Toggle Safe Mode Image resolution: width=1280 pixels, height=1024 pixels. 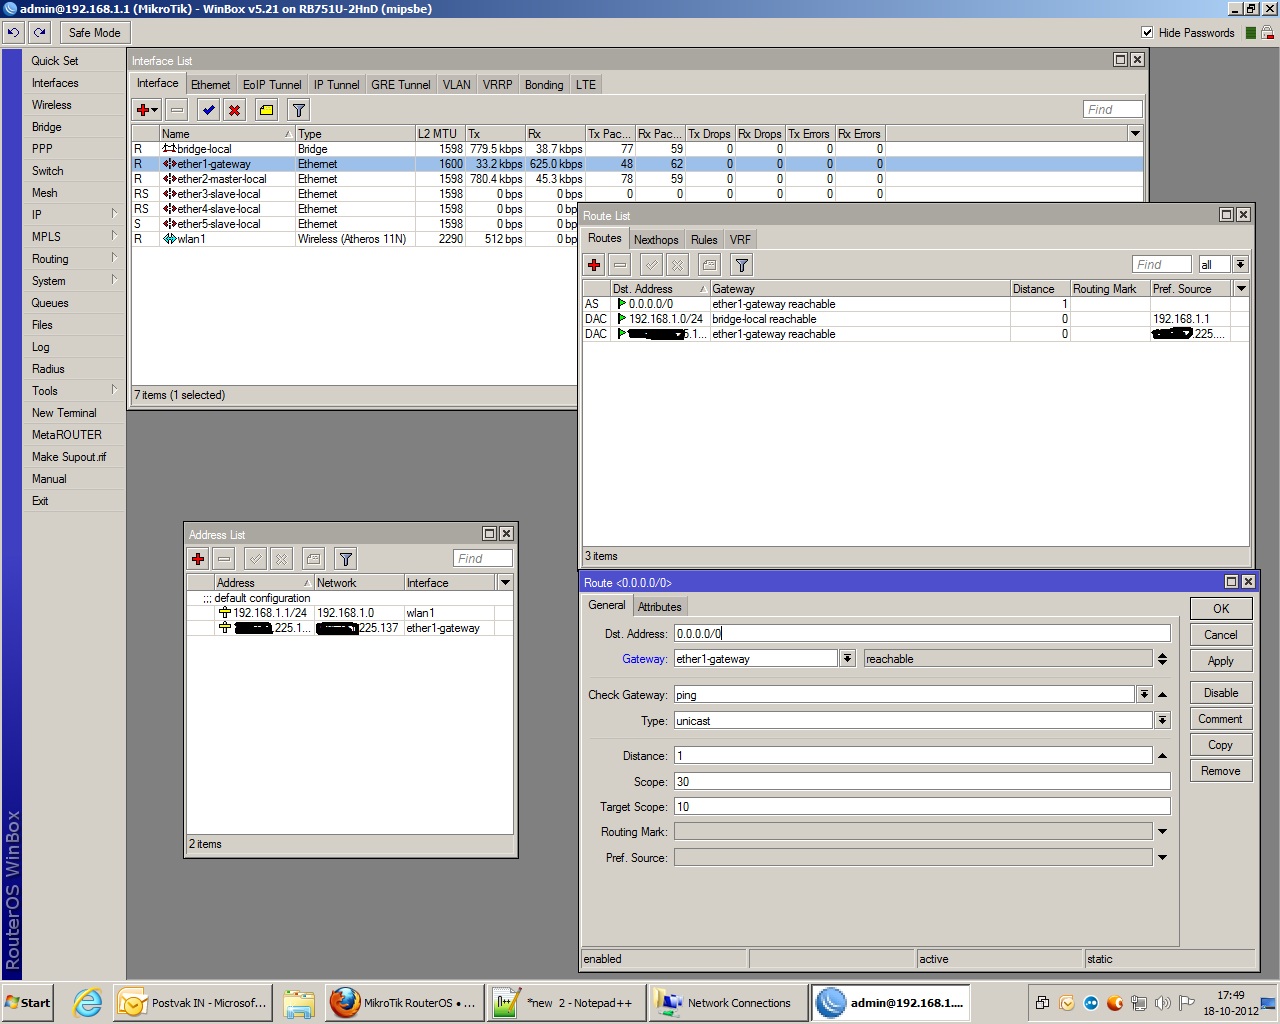click(x=94, y=33)
